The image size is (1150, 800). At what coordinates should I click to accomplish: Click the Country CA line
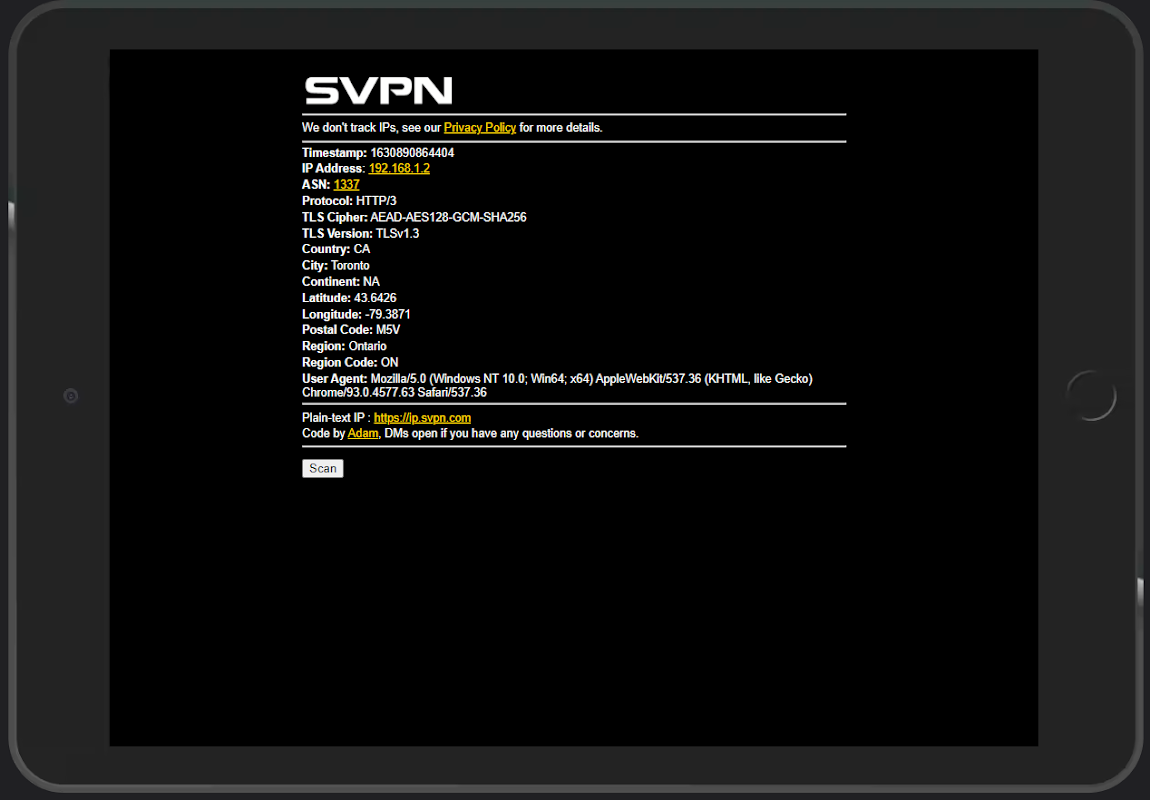click(336, 249)
